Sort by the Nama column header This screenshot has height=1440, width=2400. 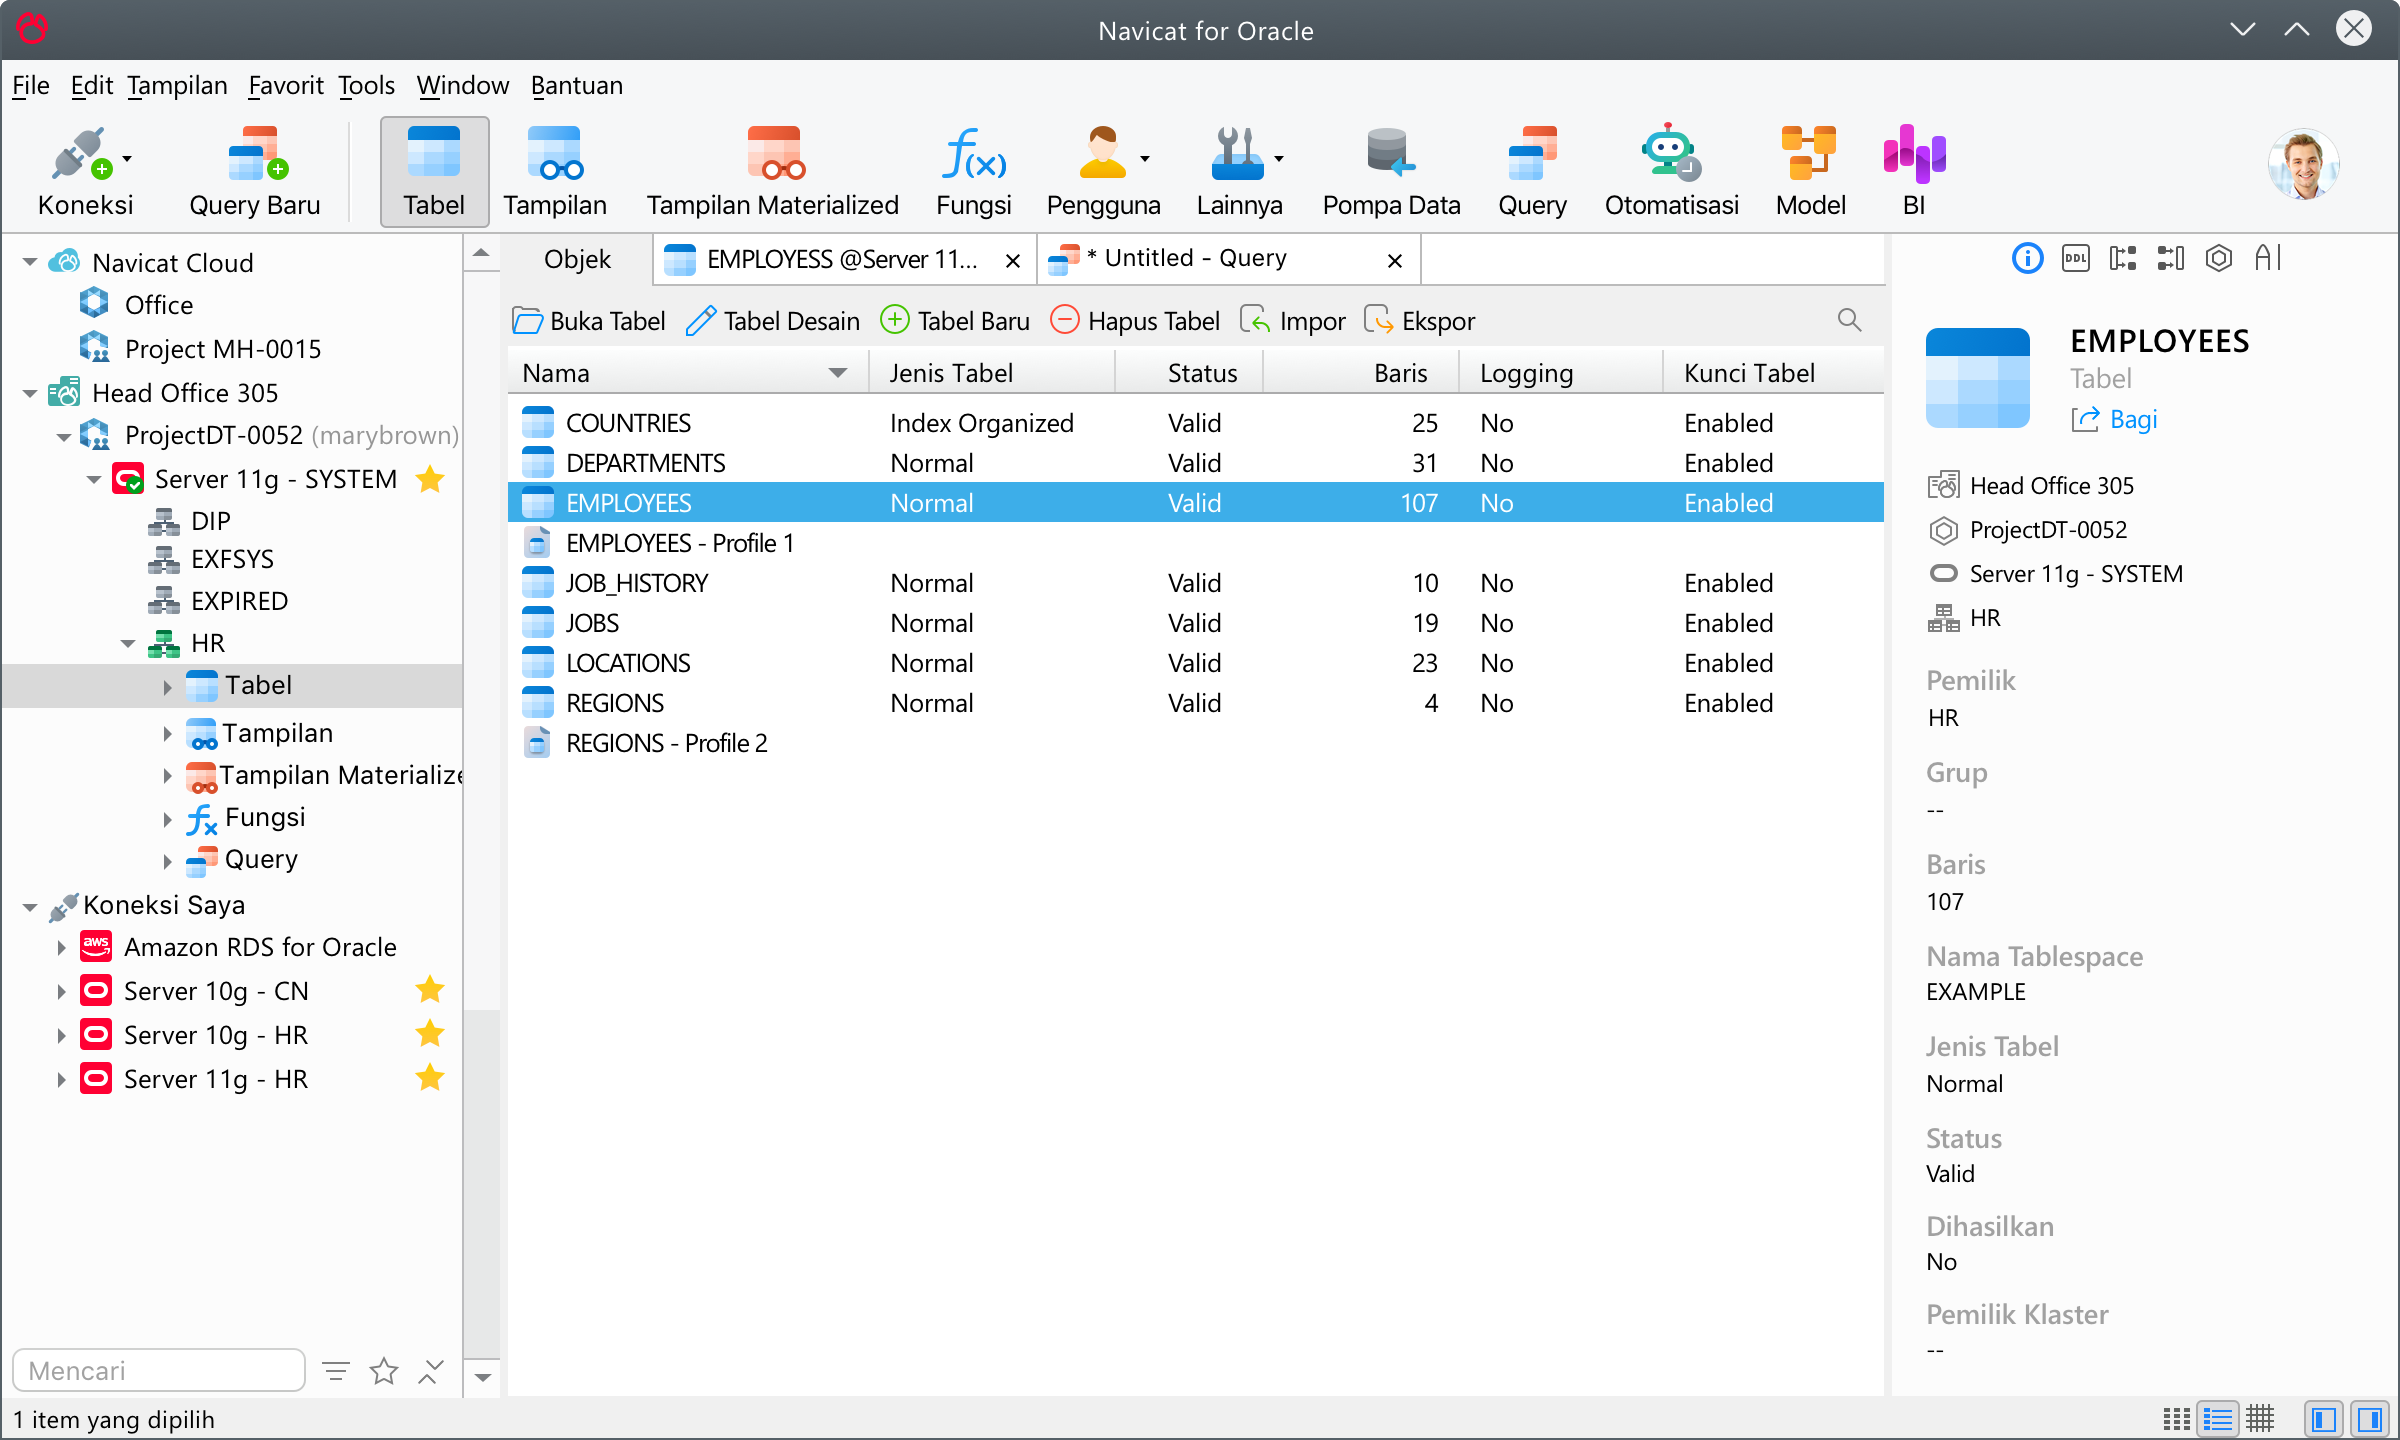688,373
